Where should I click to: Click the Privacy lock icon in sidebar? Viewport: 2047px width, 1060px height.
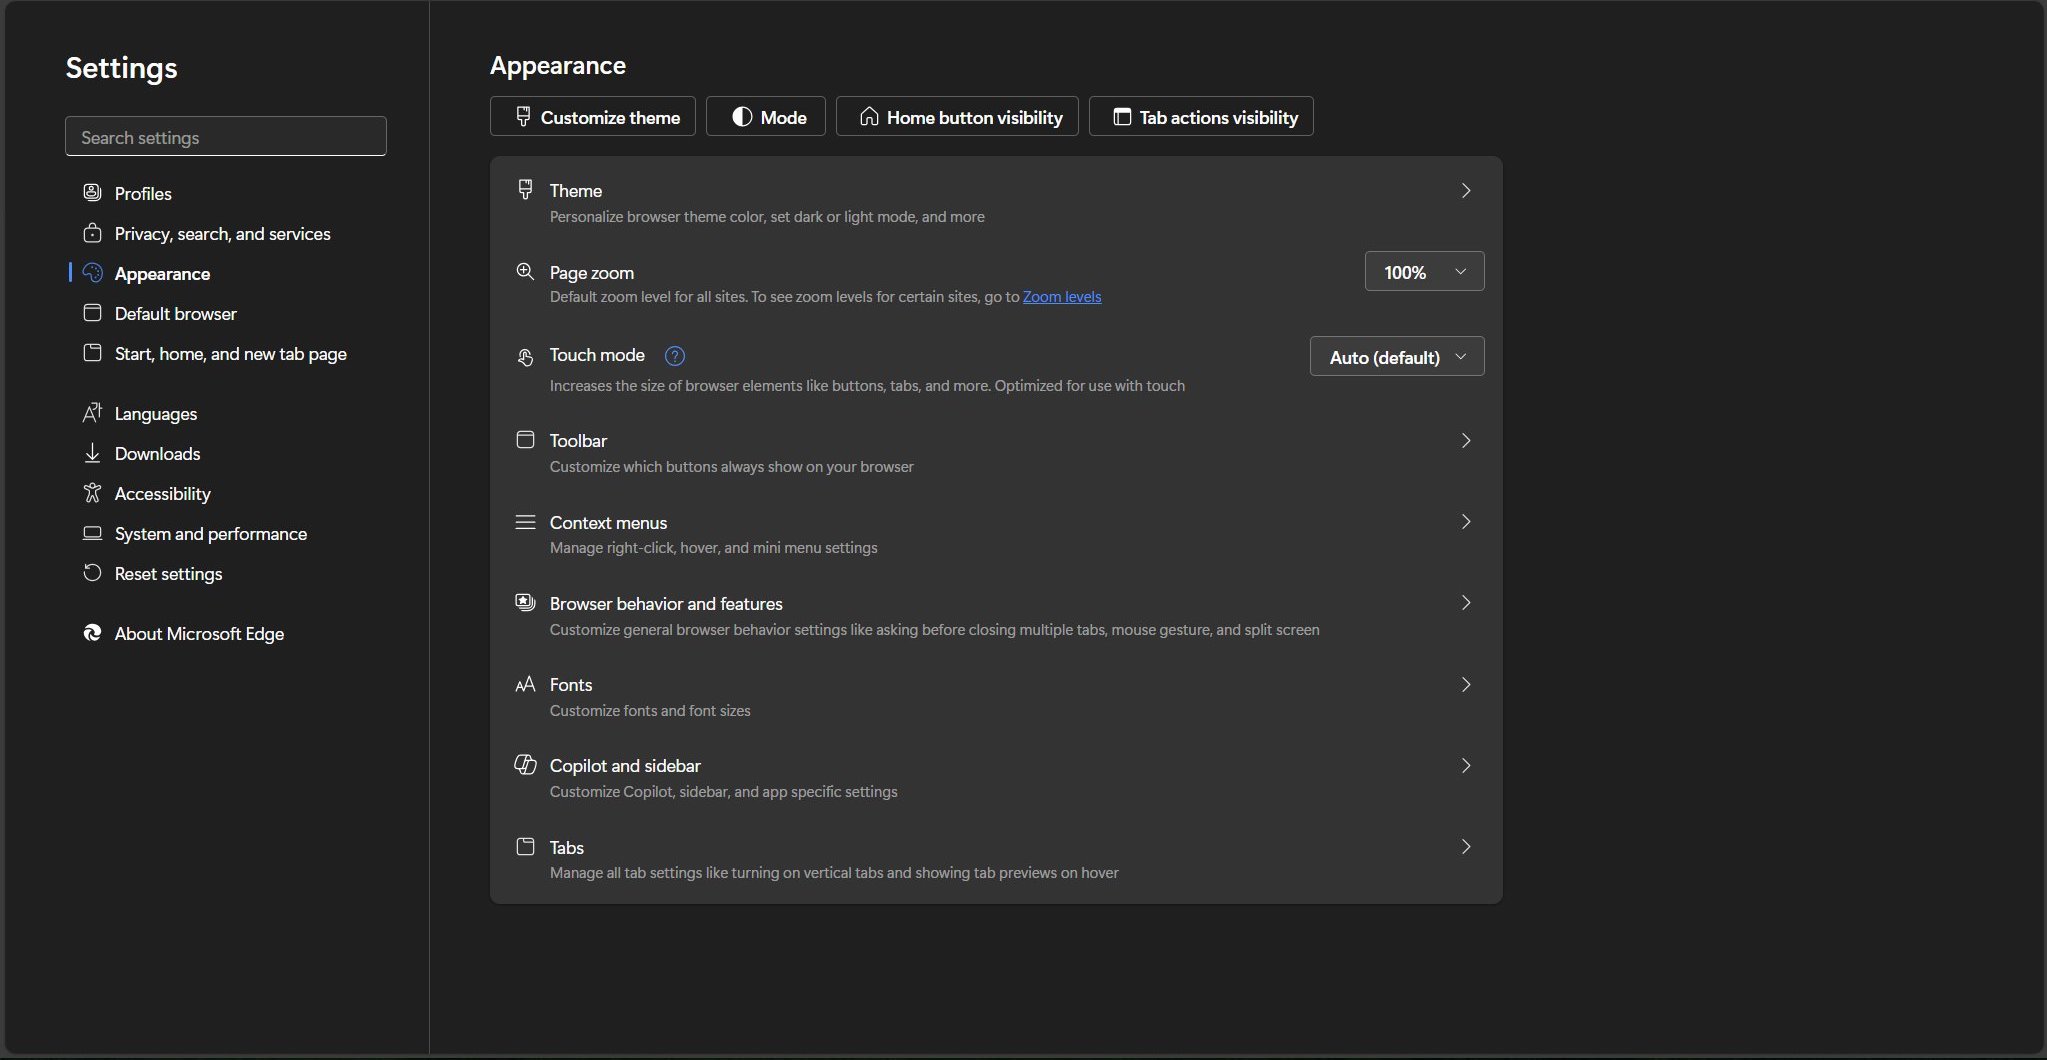click(x=92, y=233)
